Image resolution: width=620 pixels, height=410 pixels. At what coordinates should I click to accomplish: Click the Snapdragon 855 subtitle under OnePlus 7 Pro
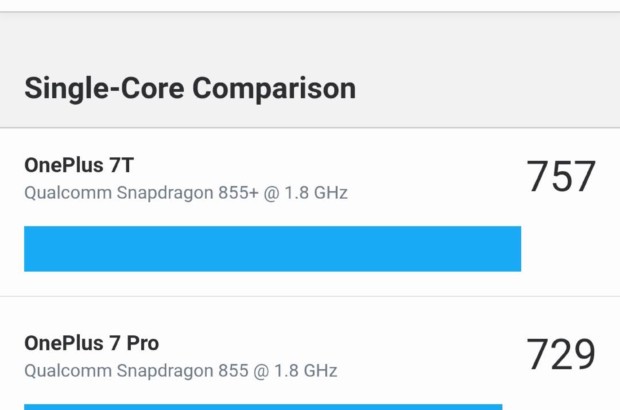[x=181, y=371]
